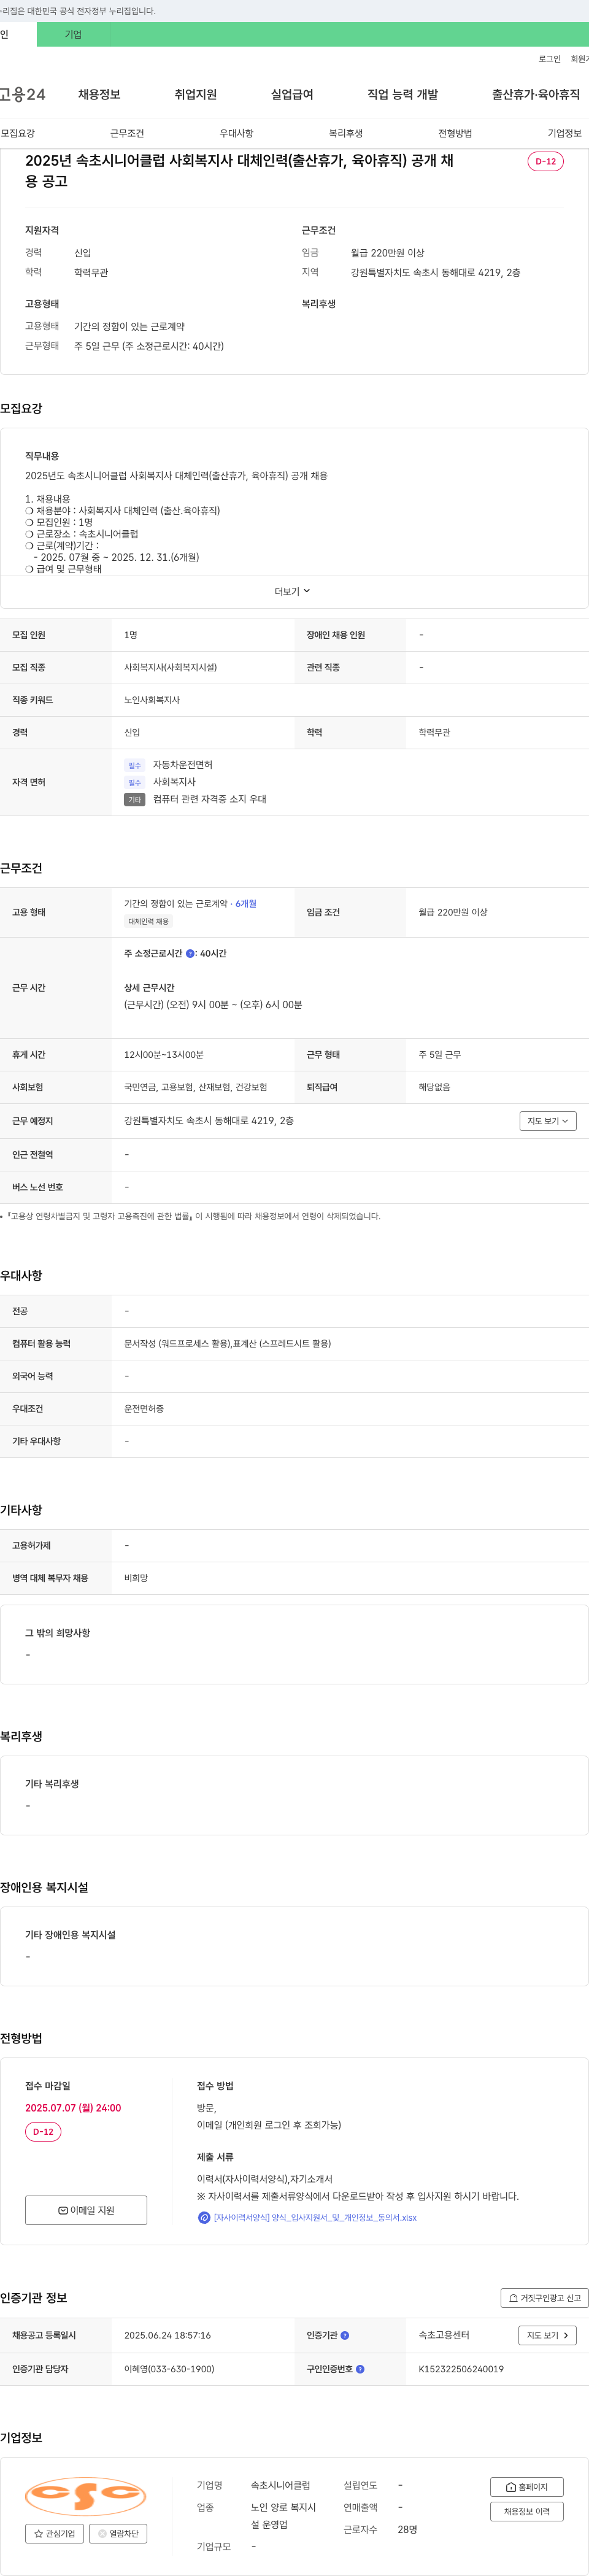Open 지도 보기 for 속초고용센터
This screenshot has width=589, height=2576.
[547, 2335]
